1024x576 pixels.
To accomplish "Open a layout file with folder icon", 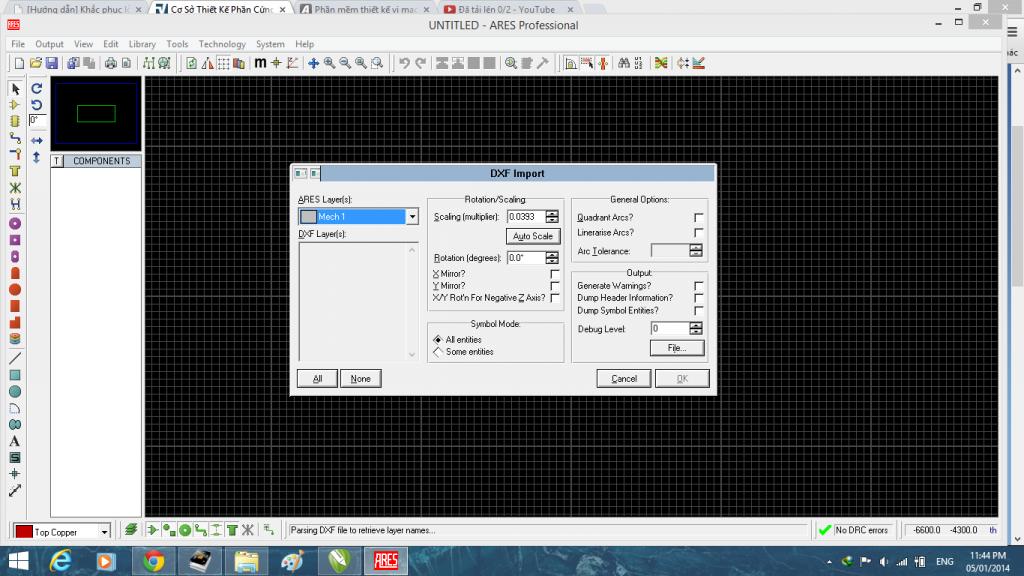I will pyautogui.click(x=35, y=63).
